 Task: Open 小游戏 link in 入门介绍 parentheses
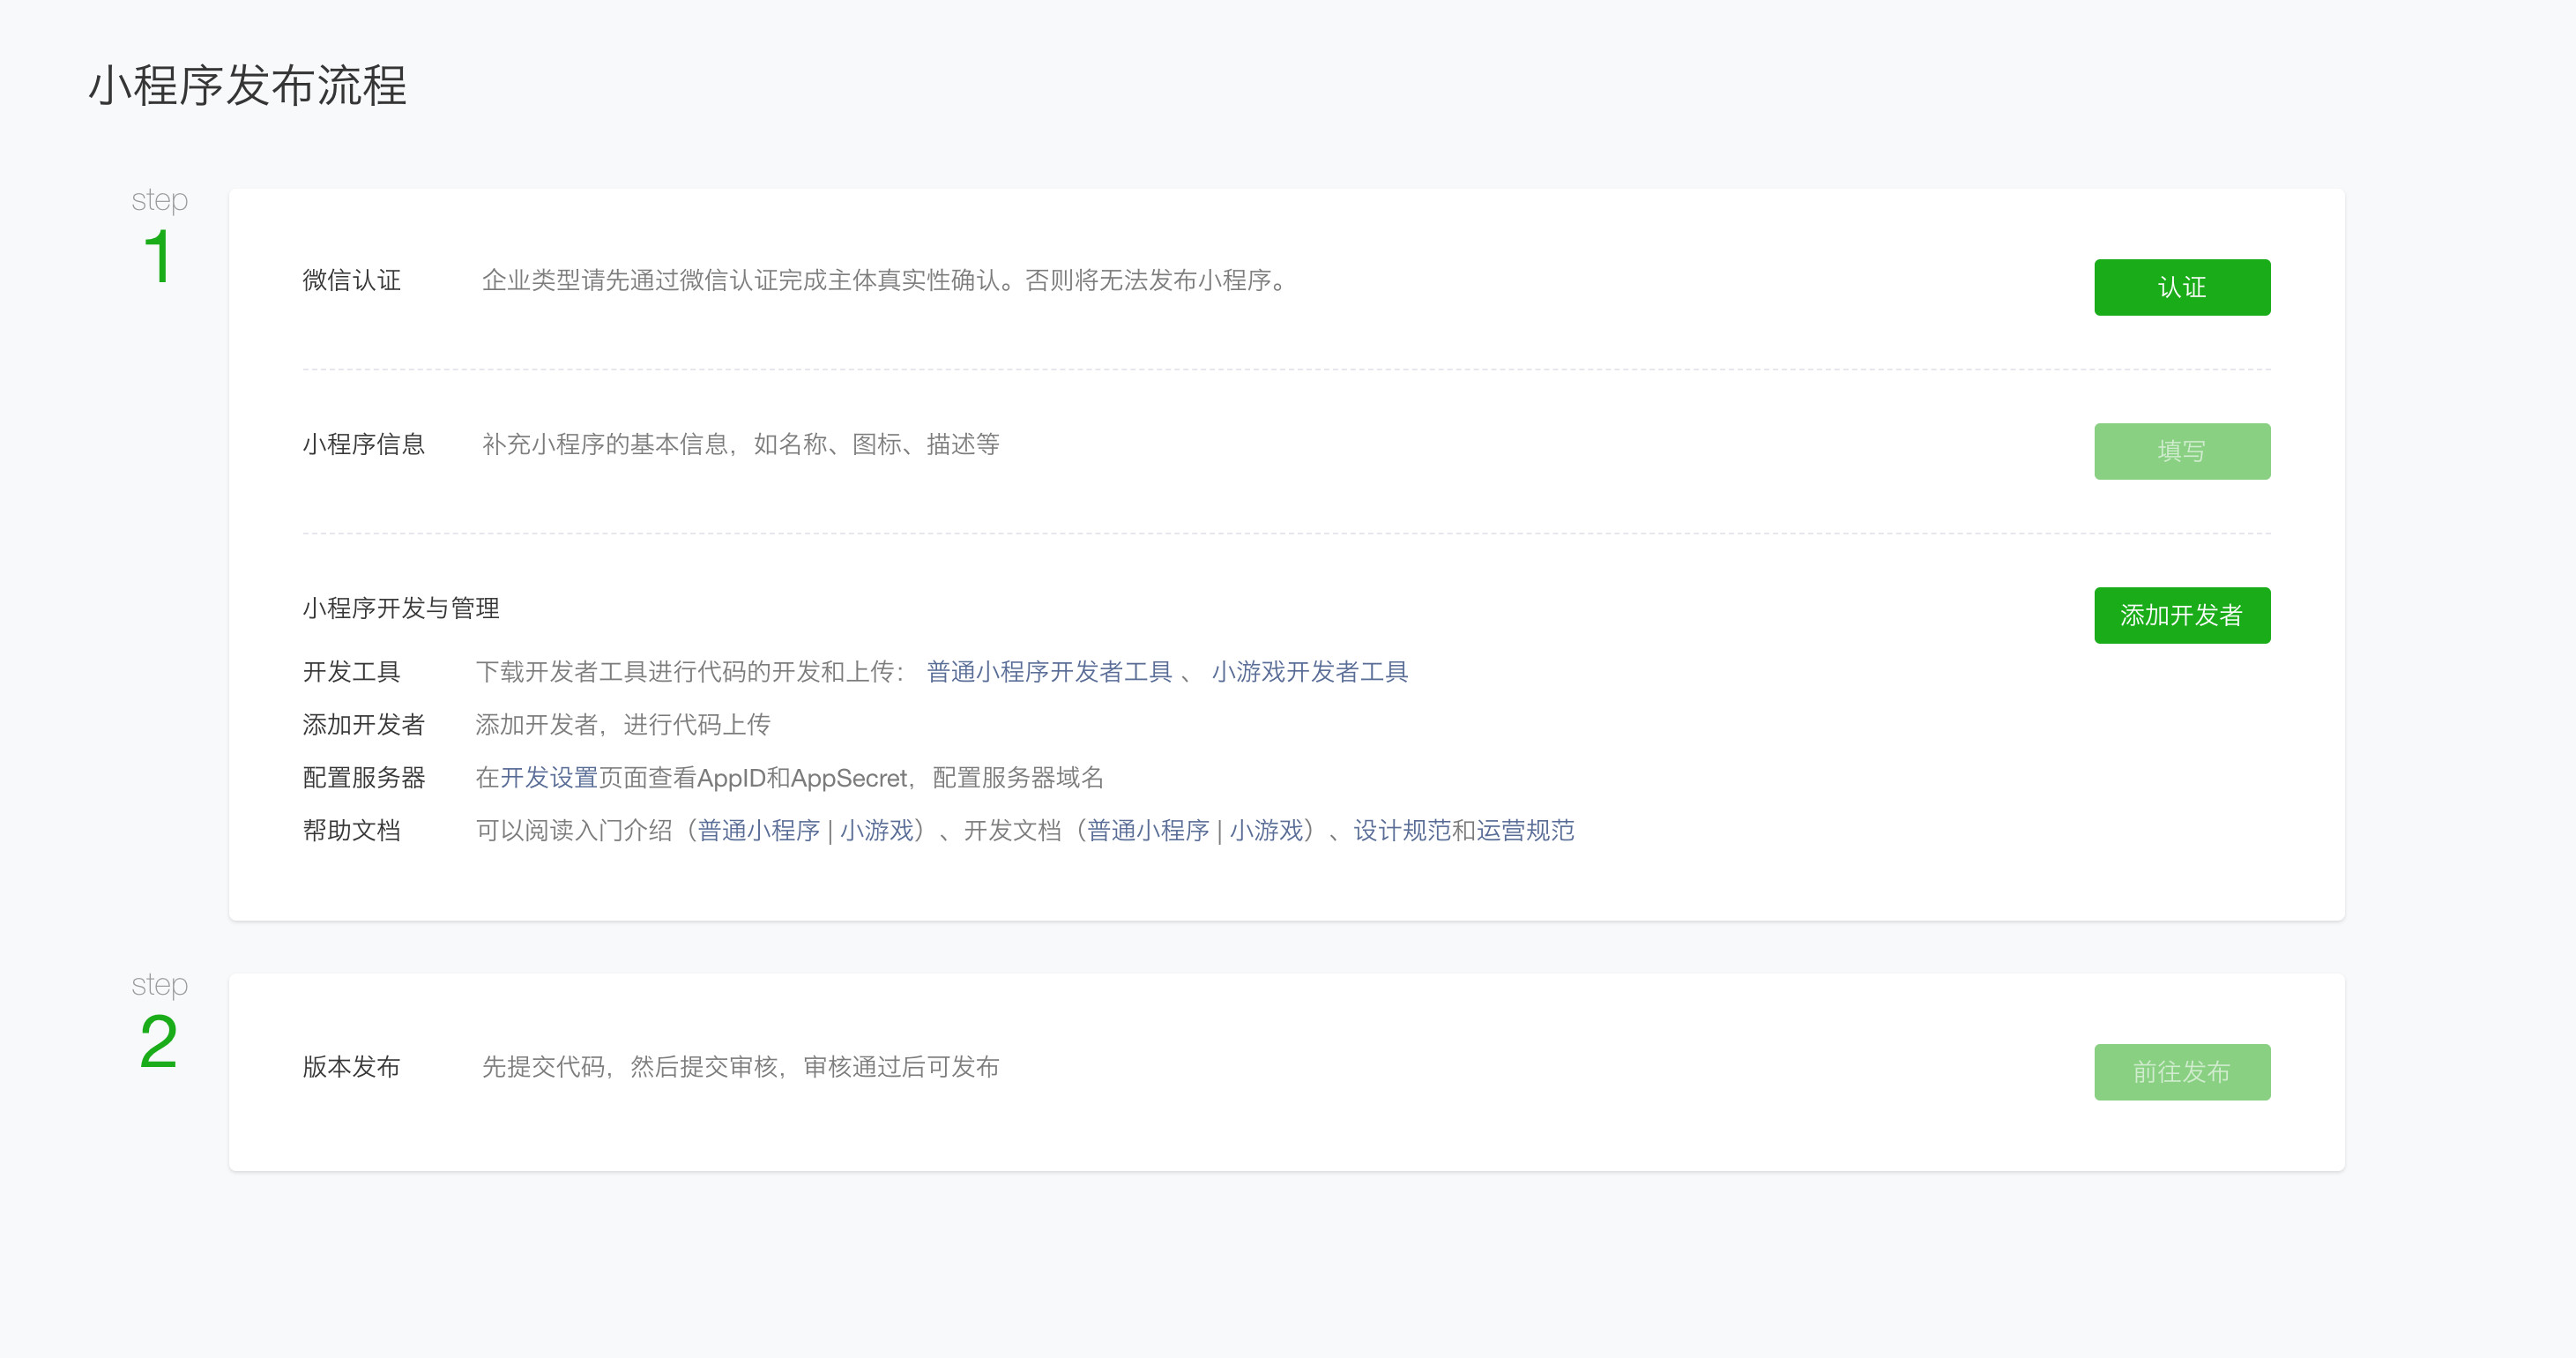point(876,830)
